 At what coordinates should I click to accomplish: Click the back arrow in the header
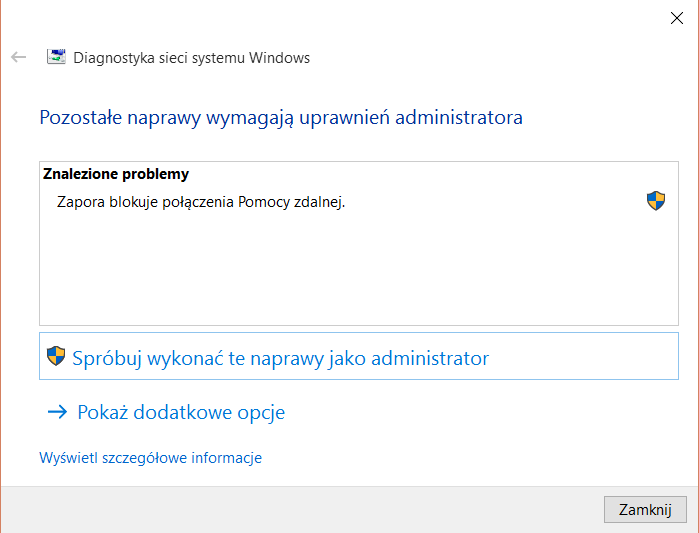(18, 57)
